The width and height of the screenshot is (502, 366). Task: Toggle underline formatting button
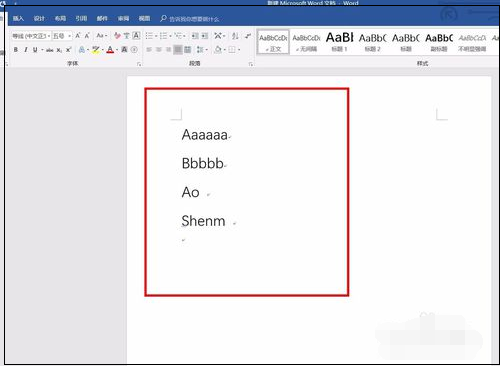(x=35, y=50)
